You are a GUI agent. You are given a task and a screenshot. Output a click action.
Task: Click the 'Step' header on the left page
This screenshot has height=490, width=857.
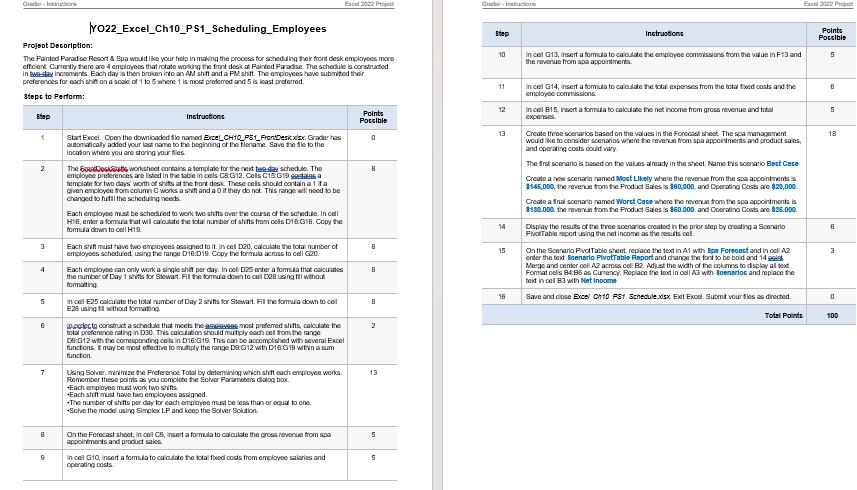[x=43, y=117]
